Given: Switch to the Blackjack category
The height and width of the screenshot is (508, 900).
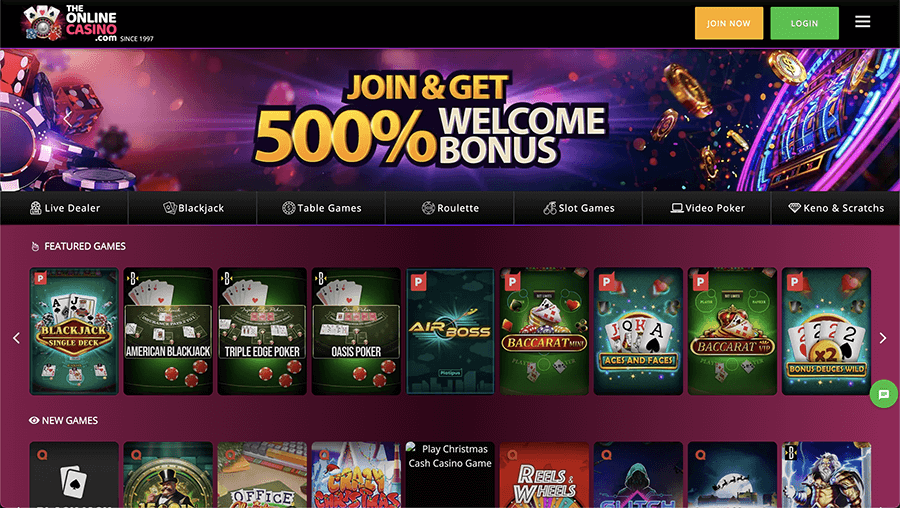Looking at the screenshot, I should click(x=193, y=208).
